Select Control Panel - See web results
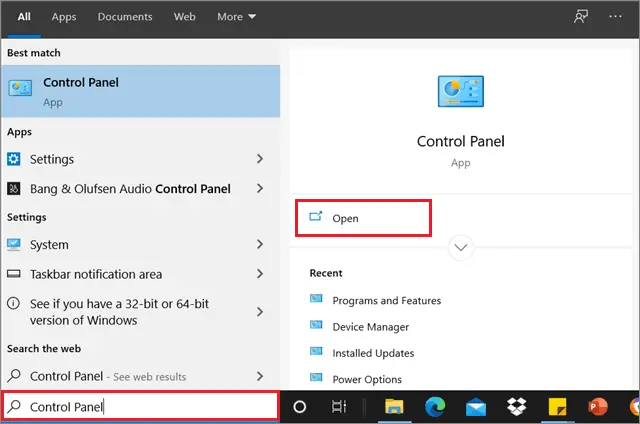Image resolution: width=640 pixels, height=424 pixels. 140,376
